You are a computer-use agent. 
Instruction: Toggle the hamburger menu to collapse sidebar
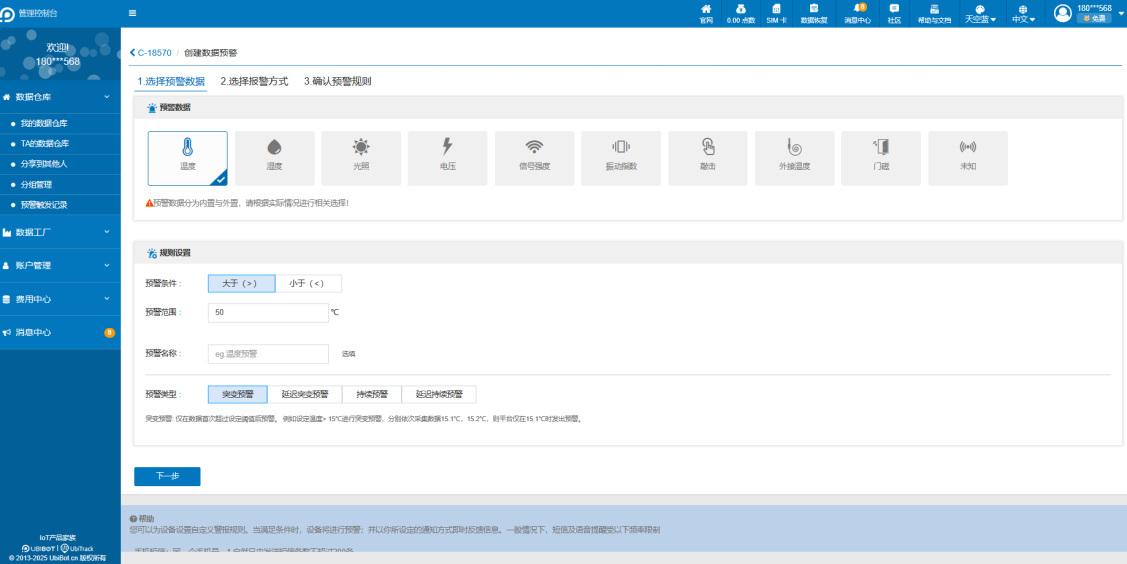[133, 13]
